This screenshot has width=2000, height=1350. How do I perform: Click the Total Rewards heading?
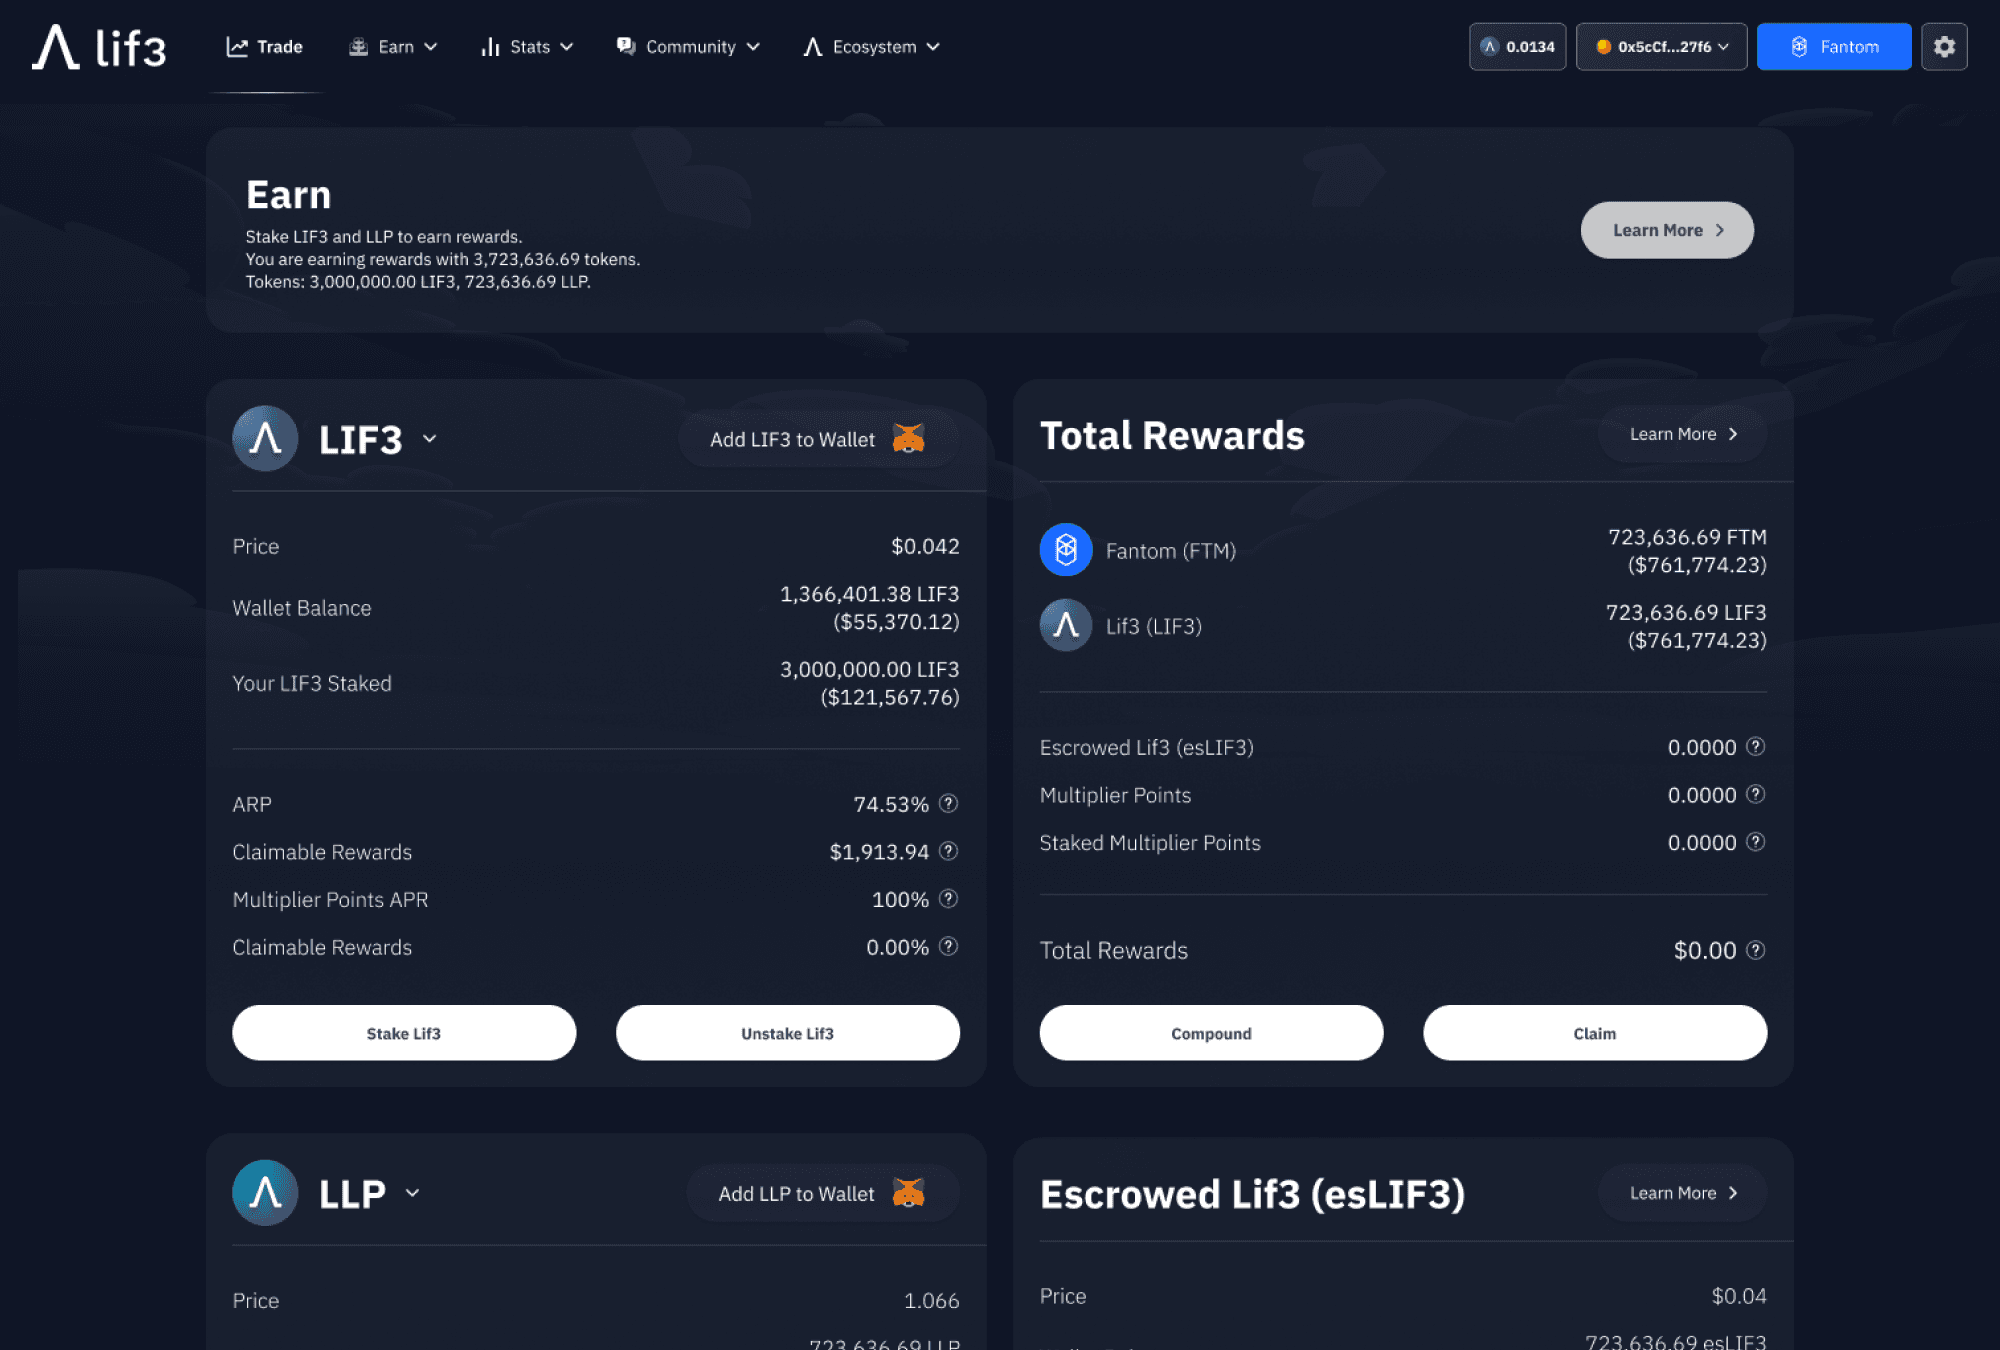point(1172,435)
